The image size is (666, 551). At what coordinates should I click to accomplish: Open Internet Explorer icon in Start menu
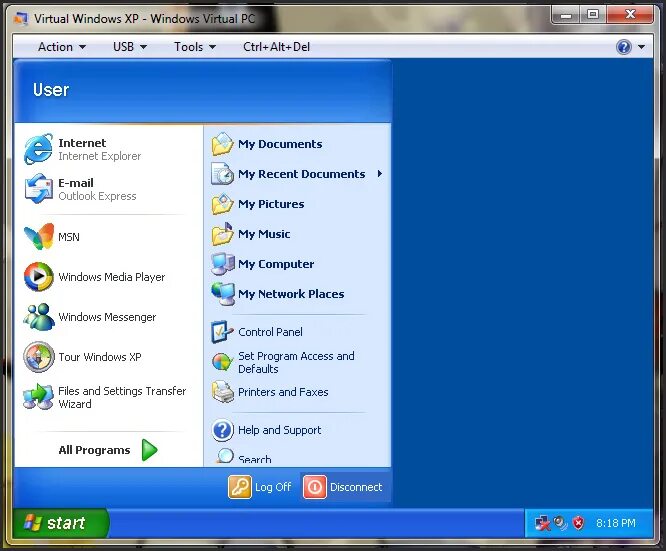click(x=39, y=149)
